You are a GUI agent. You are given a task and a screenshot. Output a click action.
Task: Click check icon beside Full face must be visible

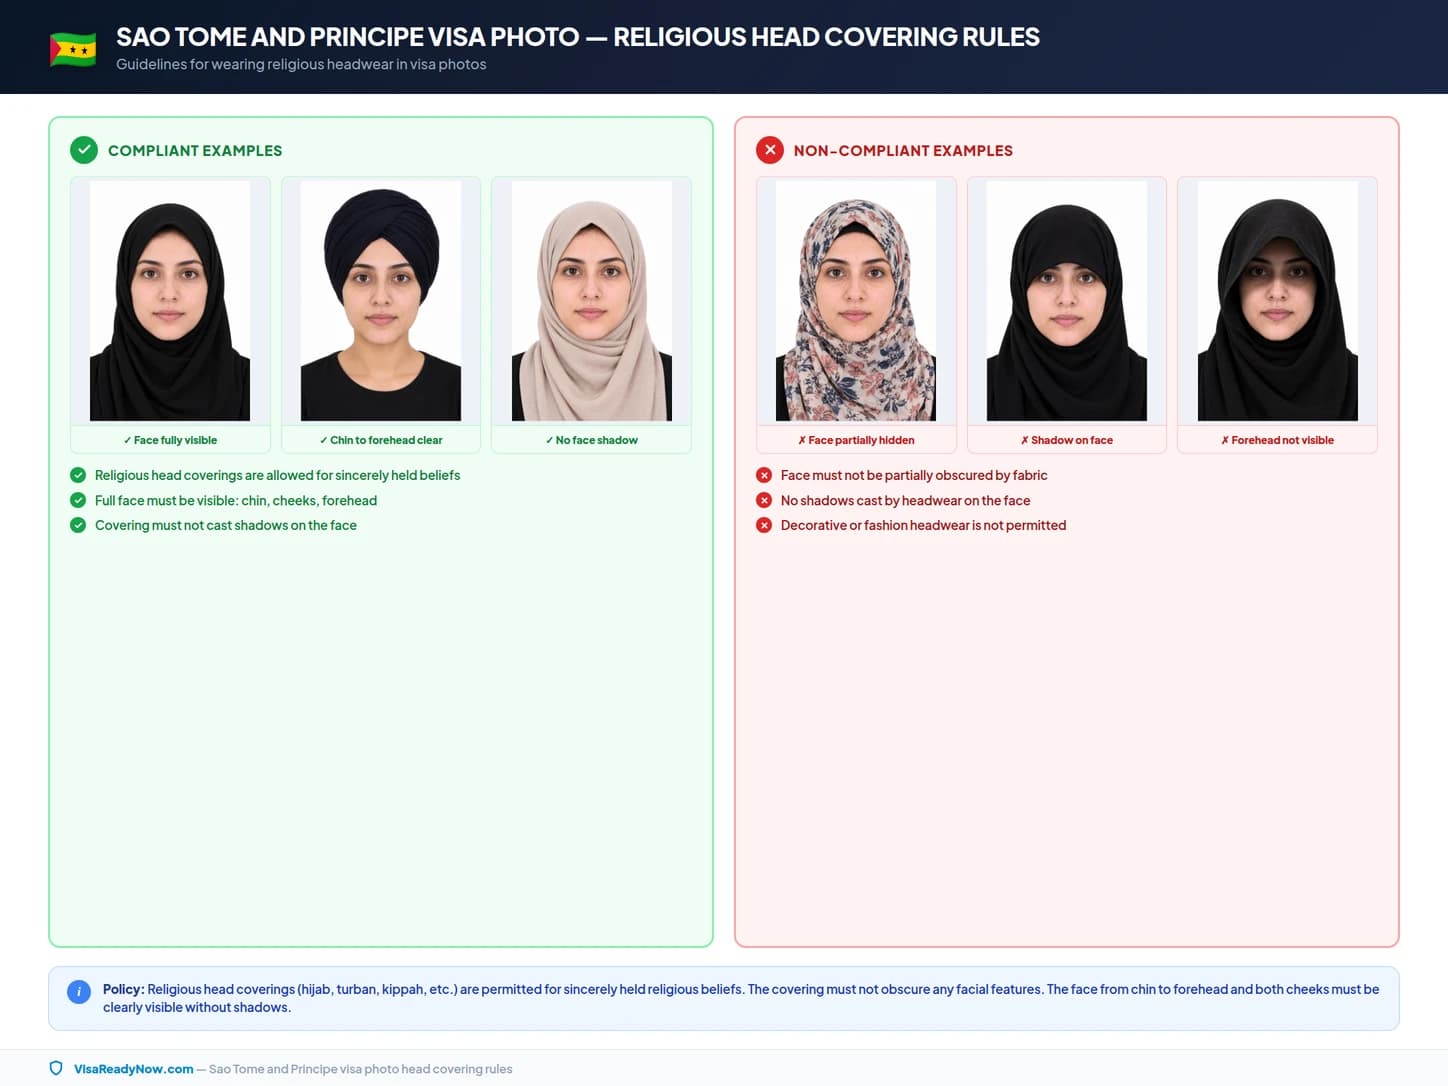[x=78, y=500]
